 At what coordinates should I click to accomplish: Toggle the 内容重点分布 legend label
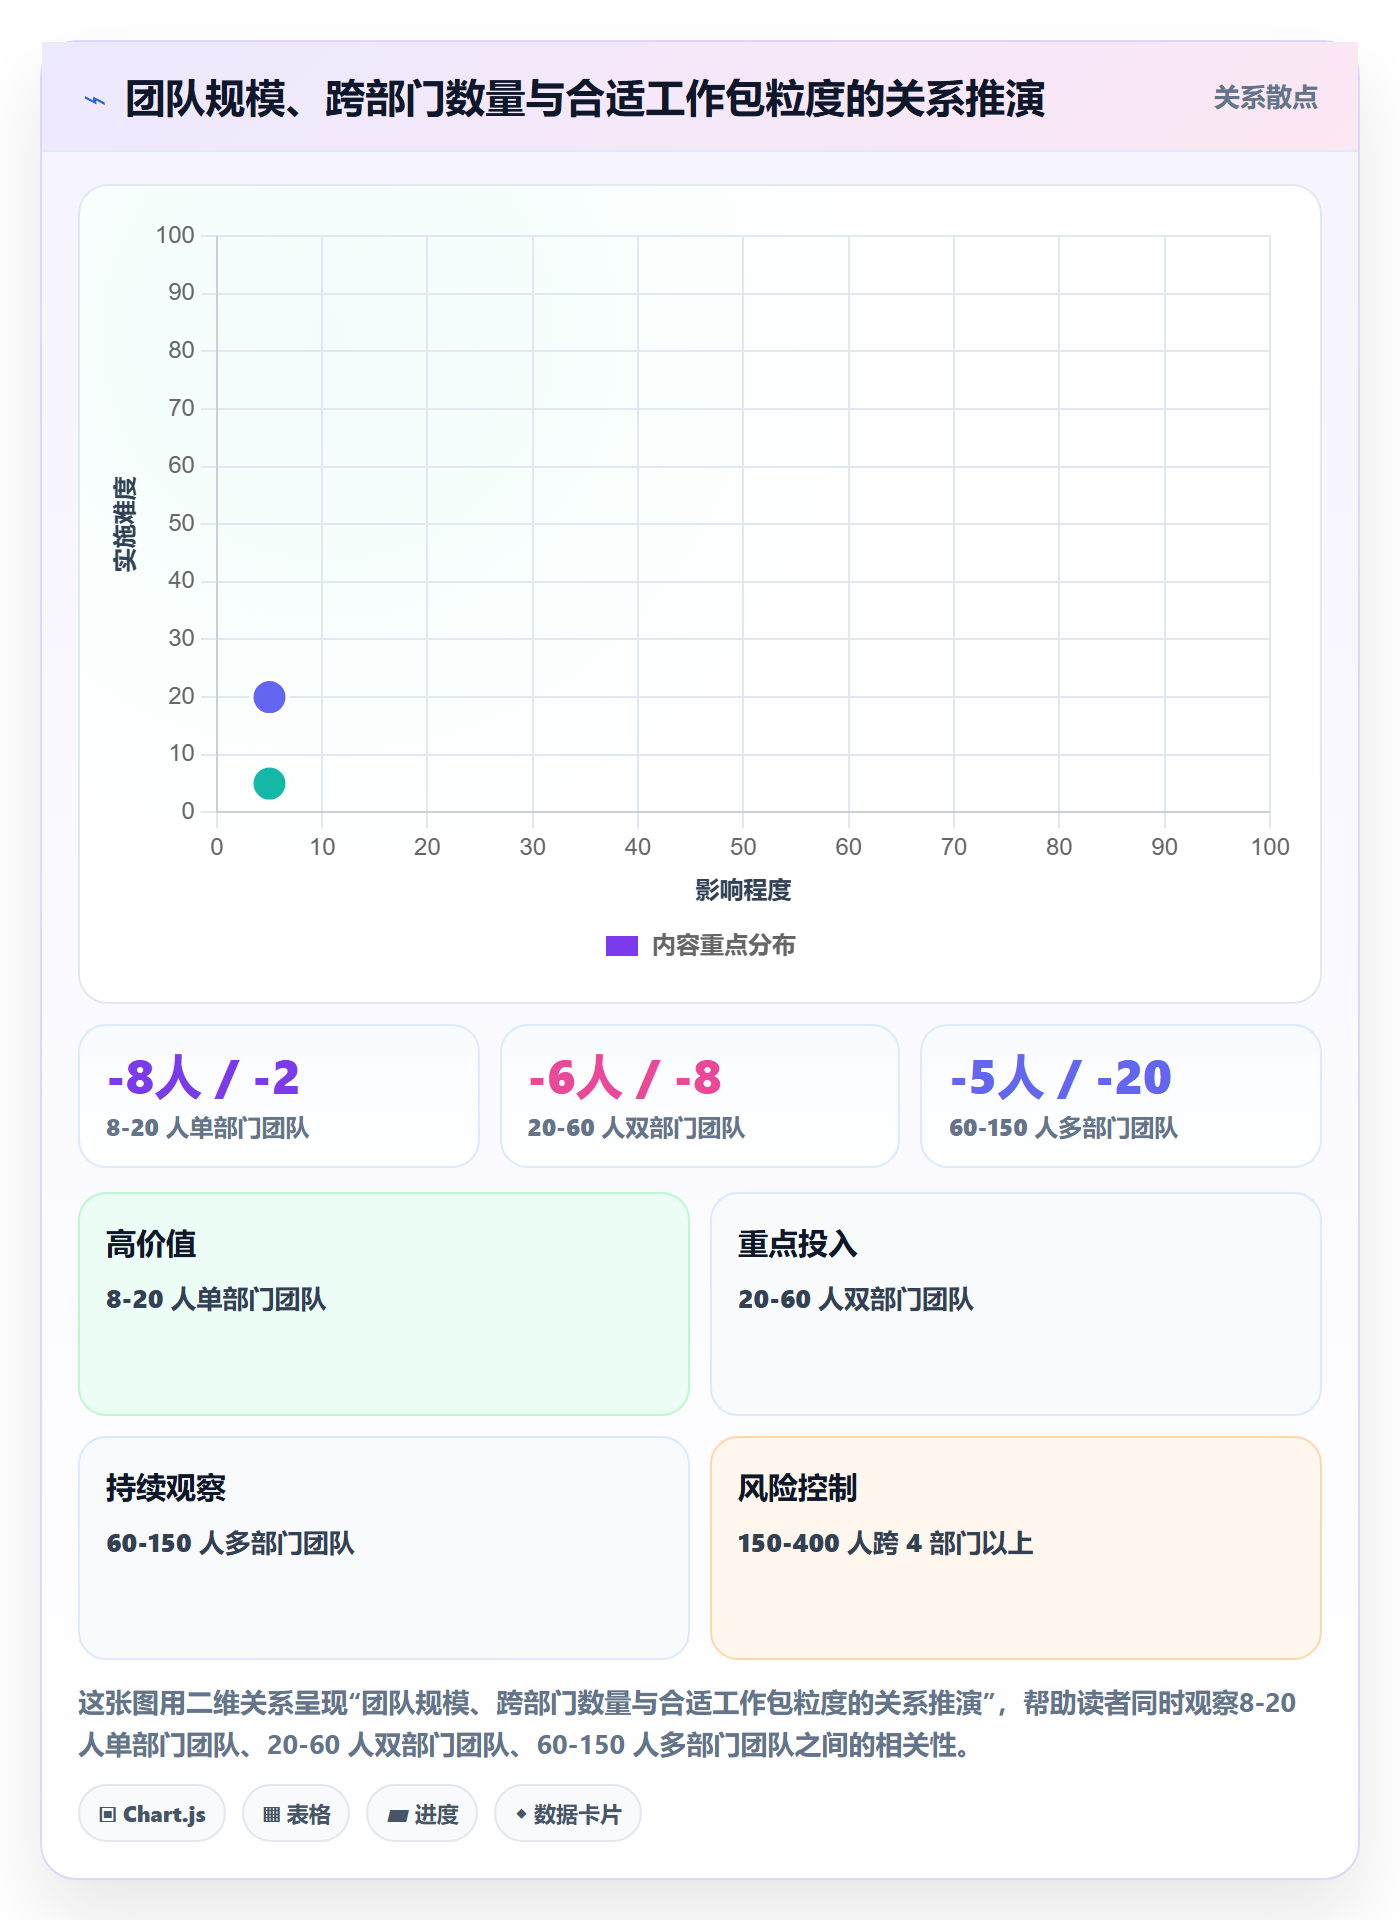[x=723, y=946]
